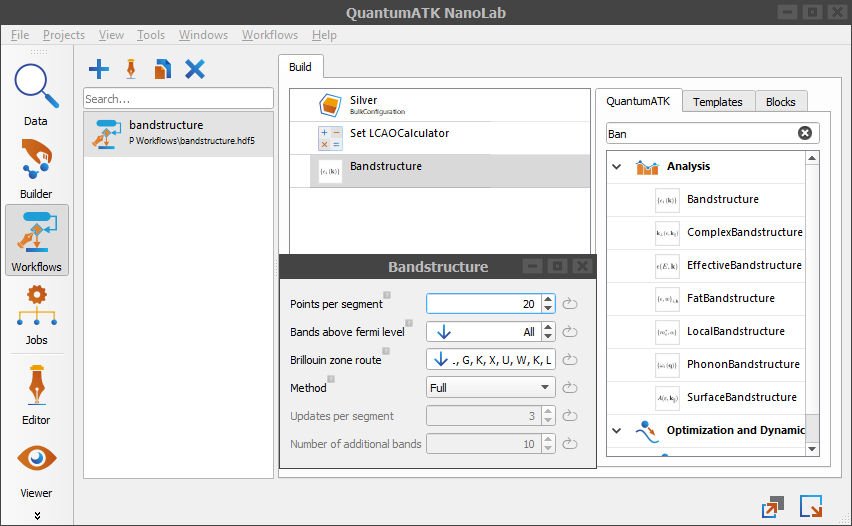The image size is (852, 526).
Task: Click the pop-out window icon at bottom right
Action: 773,507
